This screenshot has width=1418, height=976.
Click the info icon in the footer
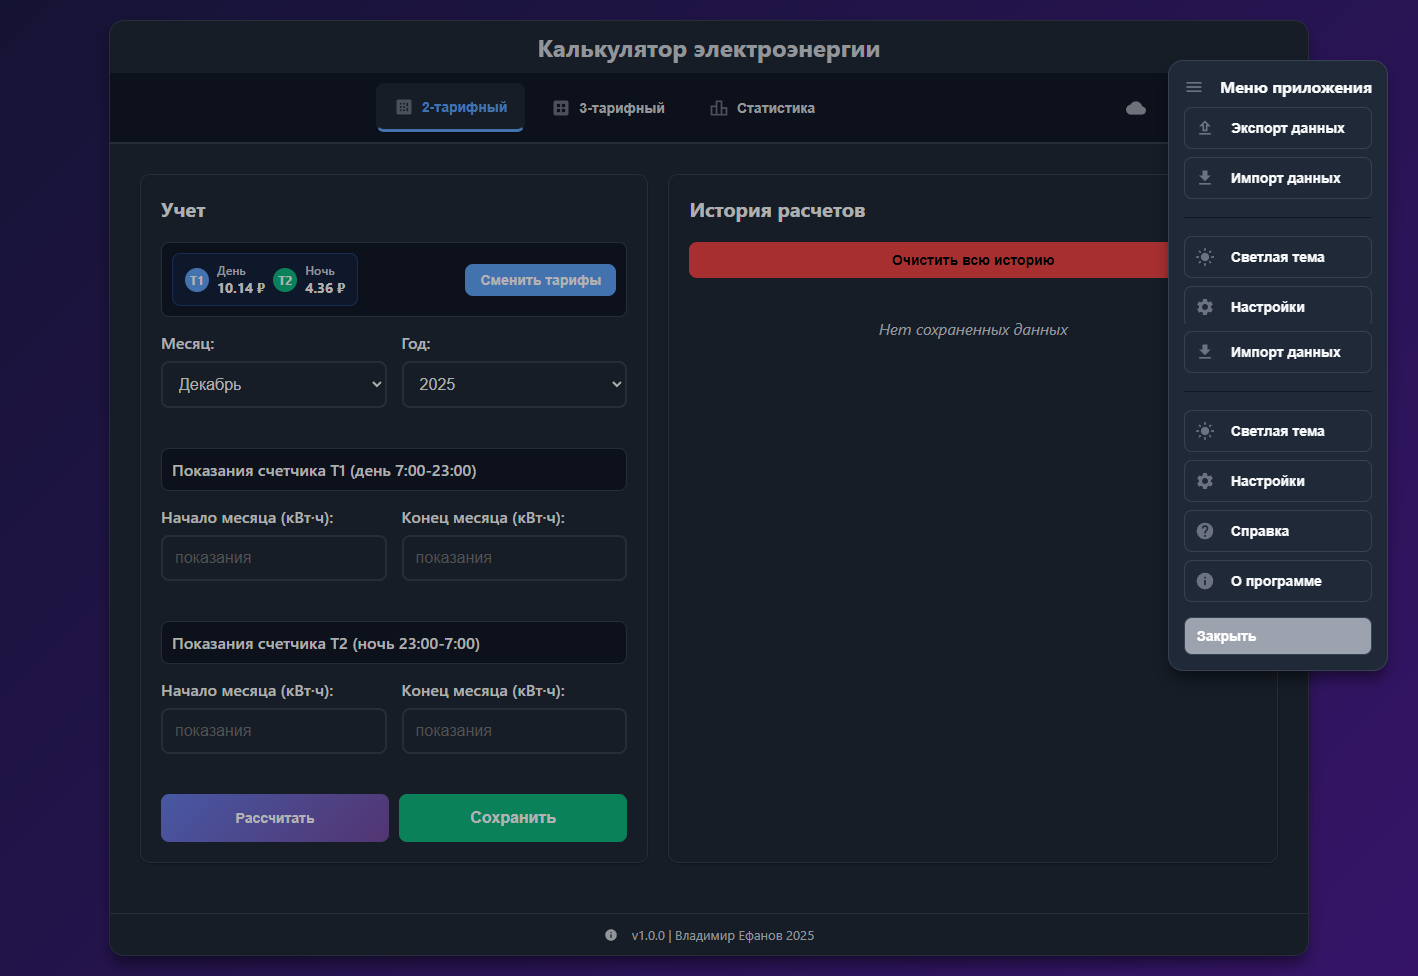point(611,935)
